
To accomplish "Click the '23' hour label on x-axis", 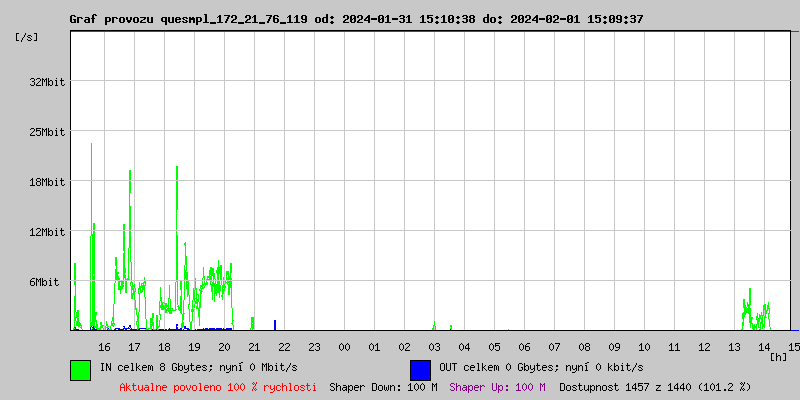I will (x=314, y=347).
